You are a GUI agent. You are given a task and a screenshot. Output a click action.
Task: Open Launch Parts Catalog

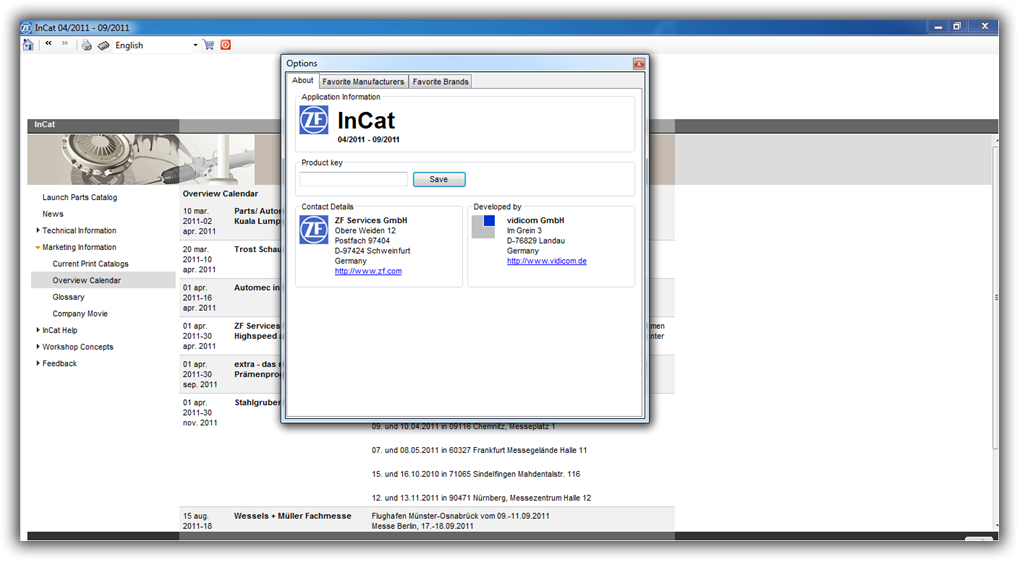[x=80, y=197]
